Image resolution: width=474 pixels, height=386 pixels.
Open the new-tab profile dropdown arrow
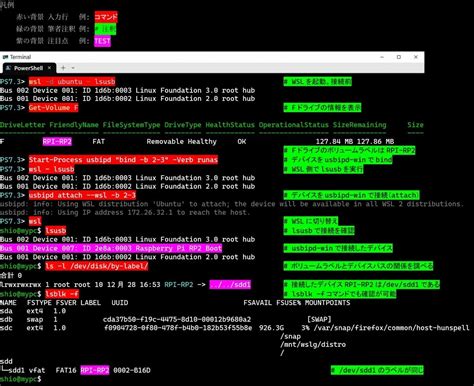tap(73, 68)
